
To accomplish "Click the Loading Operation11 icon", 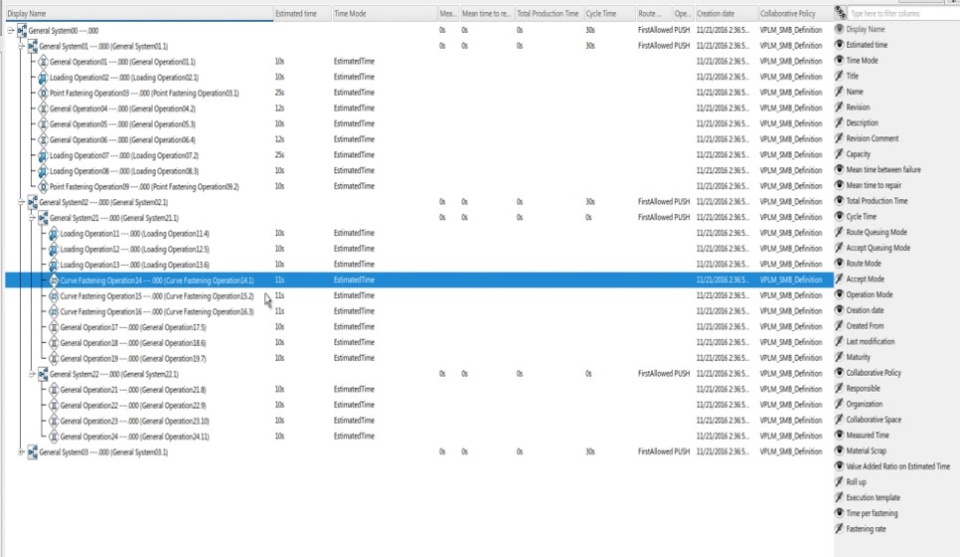I will point(53,234).
